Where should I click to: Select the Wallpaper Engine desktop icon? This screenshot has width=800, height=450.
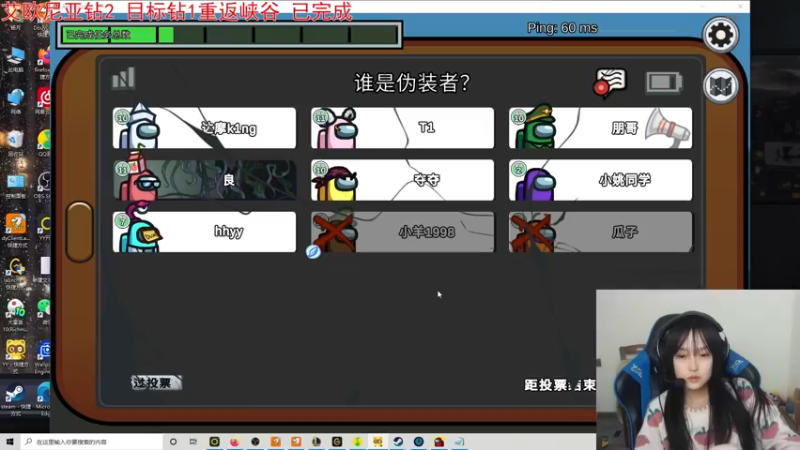44,356
